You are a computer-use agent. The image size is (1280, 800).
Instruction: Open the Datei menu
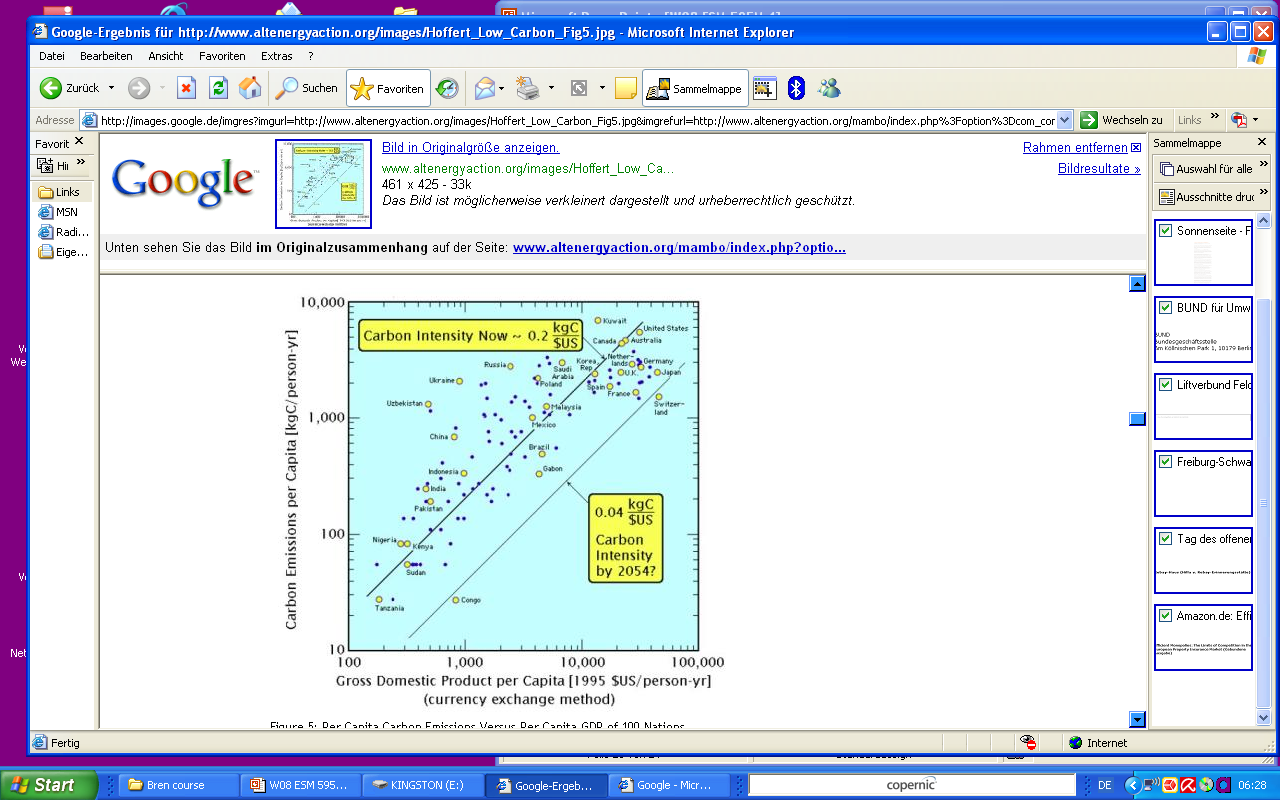click(52, 56)
